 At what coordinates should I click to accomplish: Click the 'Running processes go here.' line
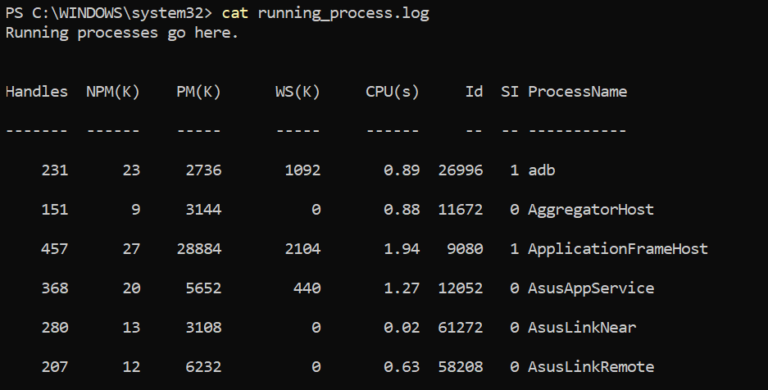click(x=122, y=33)
